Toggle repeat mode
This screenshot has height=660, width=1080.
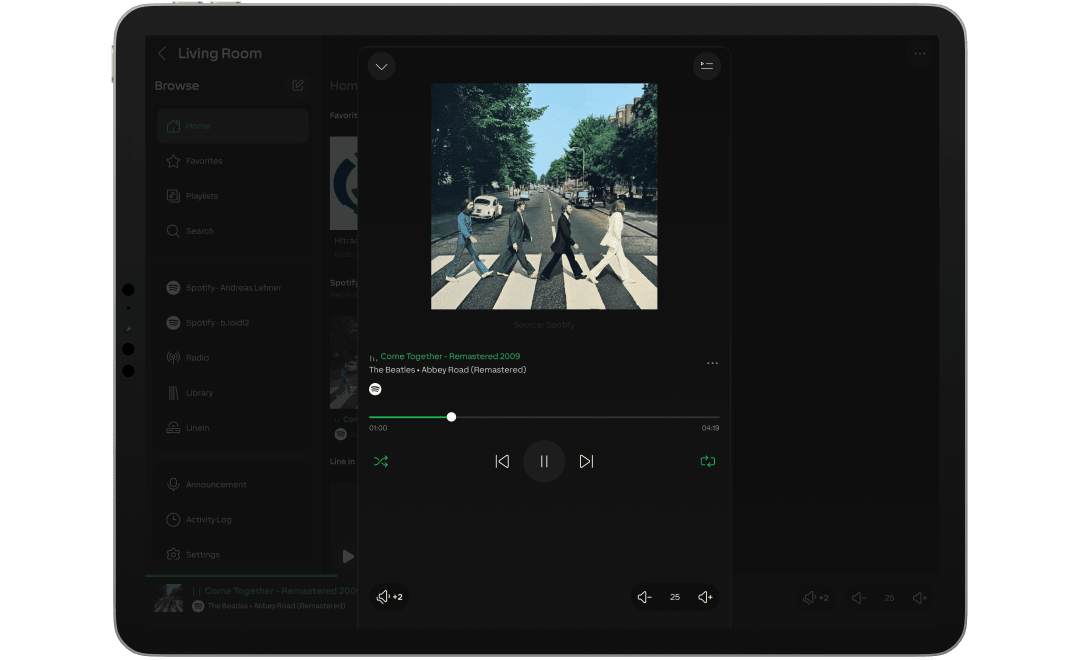click(x=708, y=462)
